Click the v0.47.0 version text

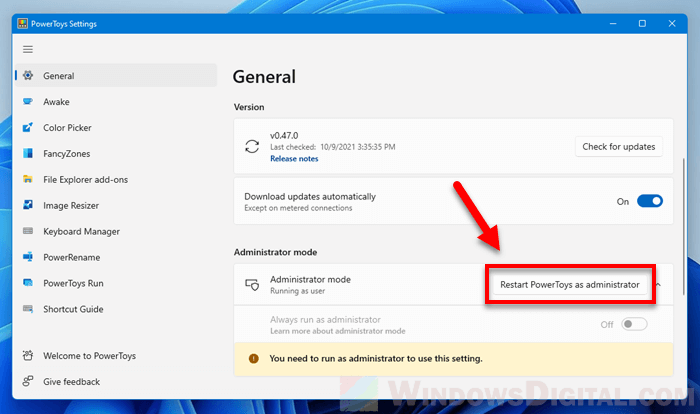(284, 135)
